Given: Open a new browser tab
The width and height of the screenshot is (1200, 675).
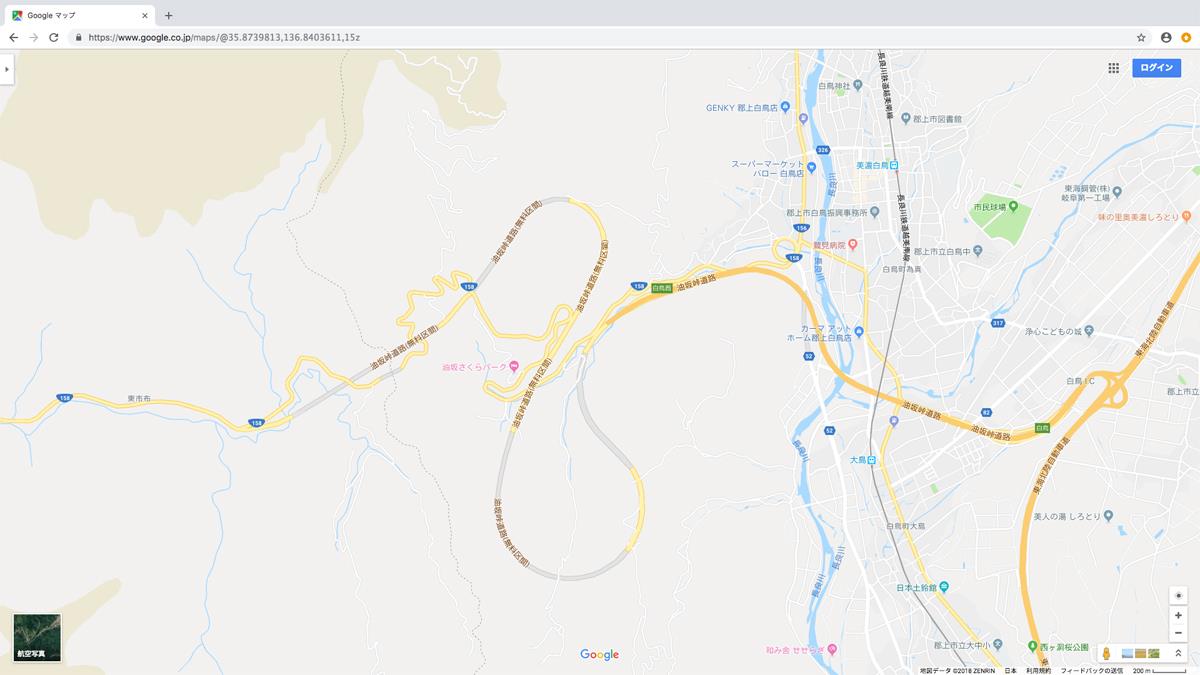Looking at the screenshot, I should (x=168, y=15).
